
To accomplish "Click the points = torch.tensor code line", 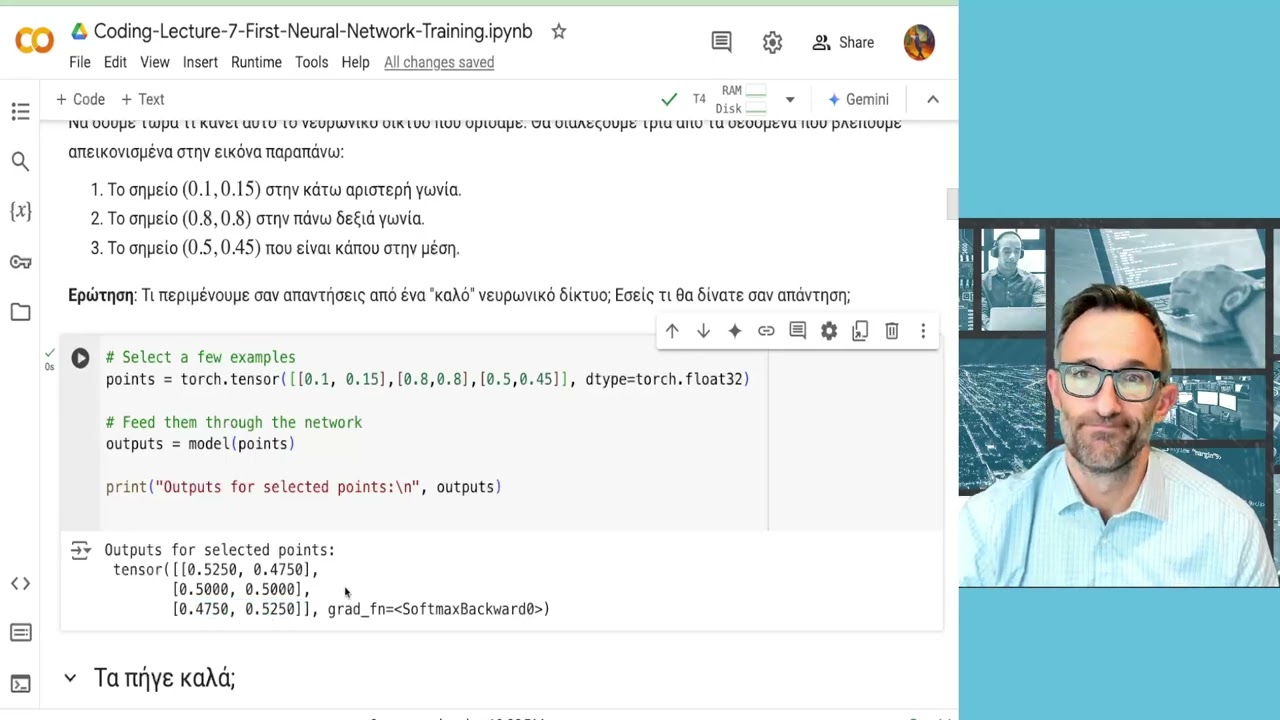I will (x=427, y=379).
